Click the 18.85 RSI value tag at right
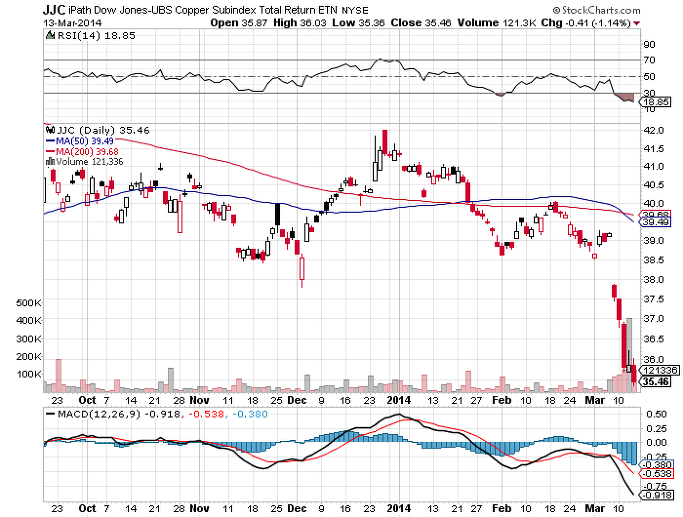Screen dimensions: 683x517 [x=654, y=102]
